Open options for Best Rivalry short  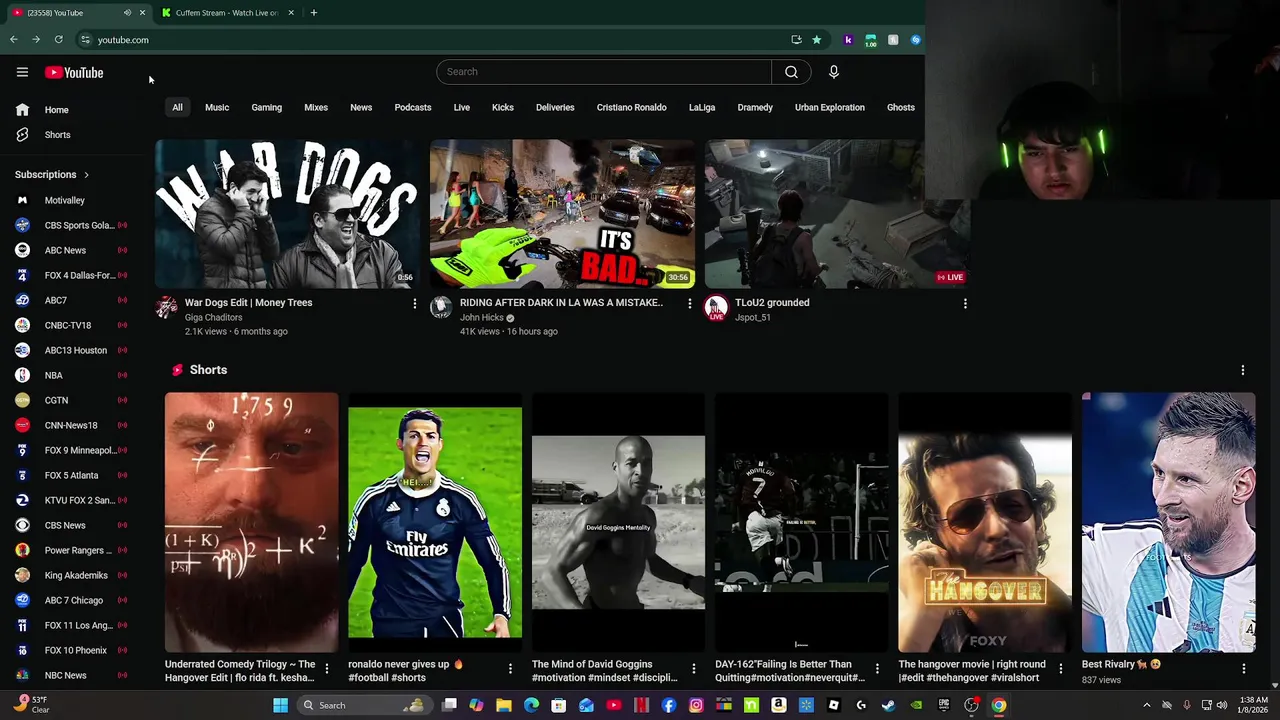pyautogui.click(x=1244, y=669)
